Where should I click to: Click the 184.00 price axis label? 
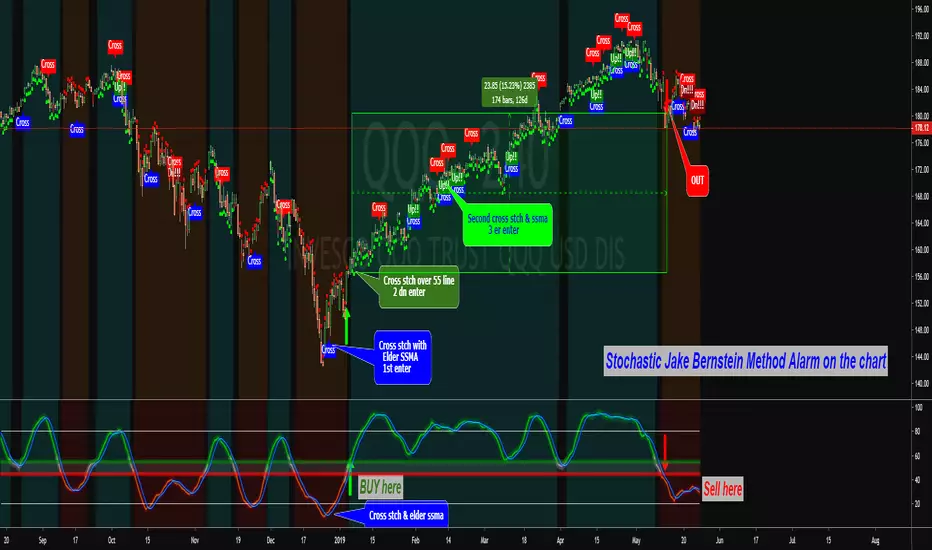click(x=922, y=90)
